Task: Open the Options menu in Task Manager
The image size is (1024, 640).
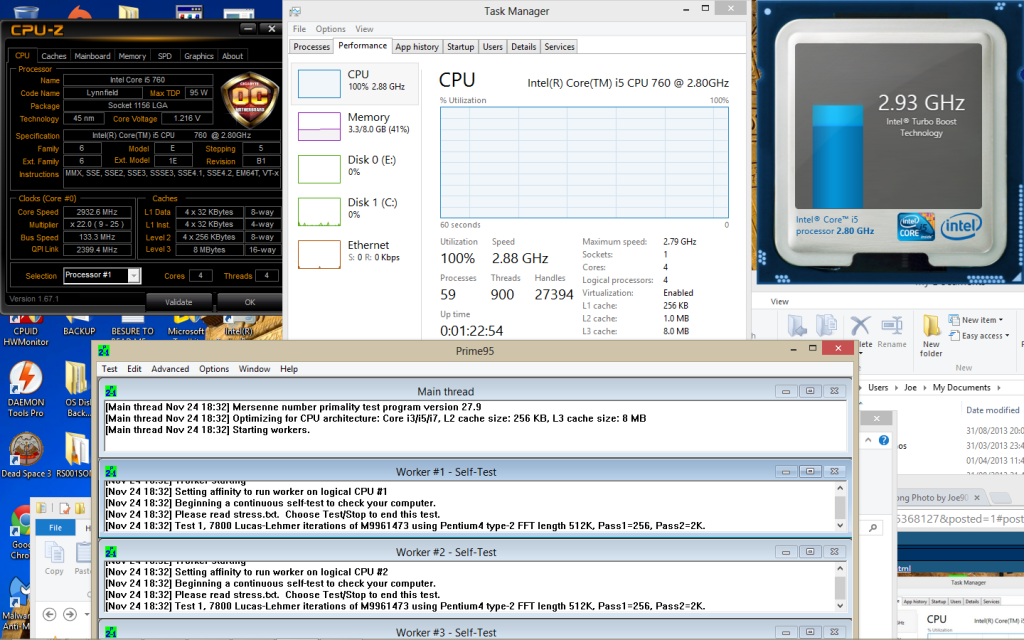Action: (x=330, y=29)
